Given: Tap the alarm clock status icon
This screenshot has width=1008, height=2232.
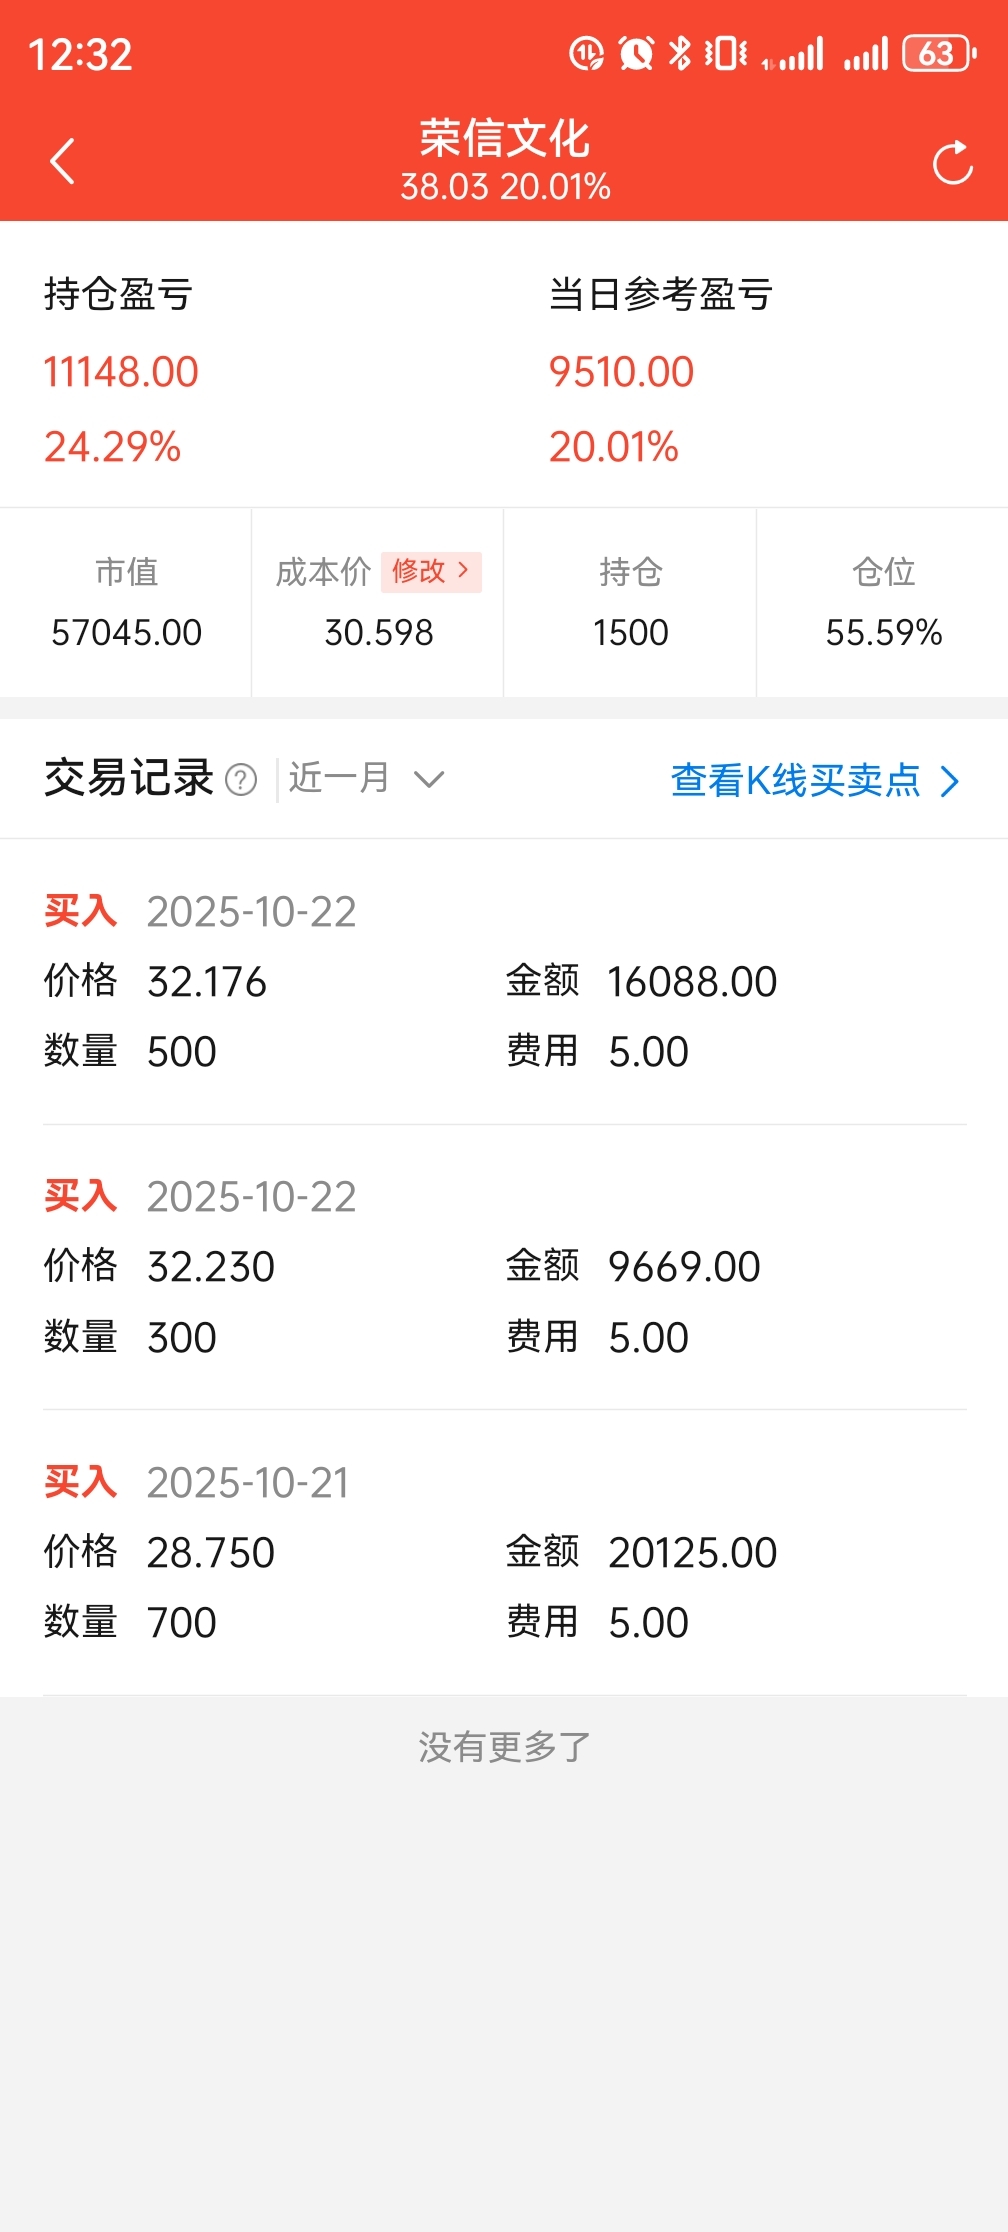Looking at the screenshot, I should click(636, 54).
